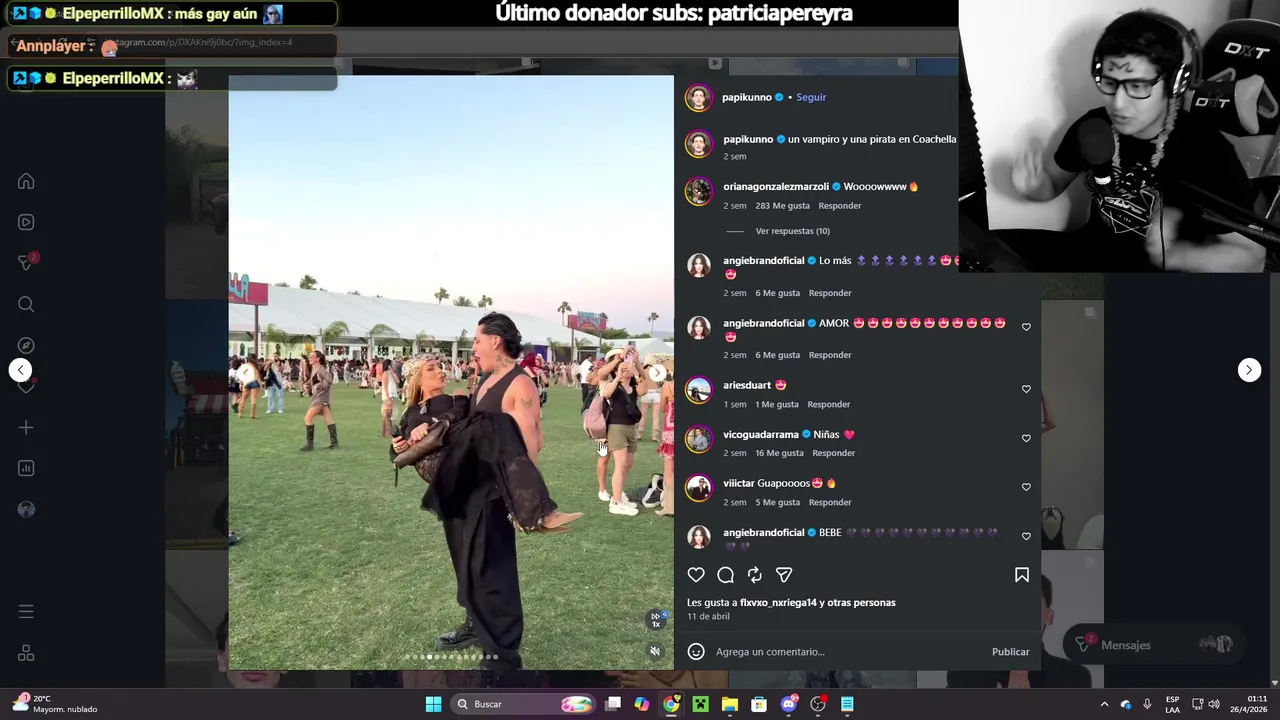The image size is (1280, 720).
Task: Open the Mensajes floating panel
Action: [1152, 645]
